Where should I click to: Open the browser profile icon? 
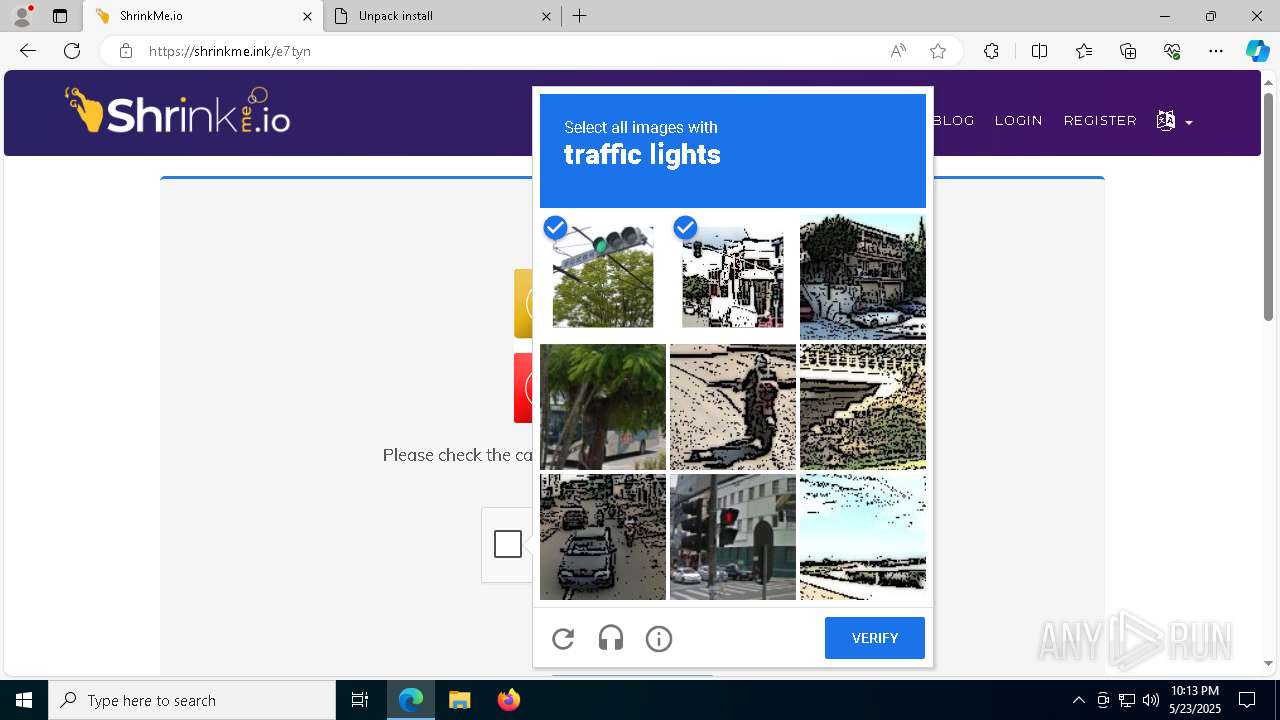tap(22, 15)
